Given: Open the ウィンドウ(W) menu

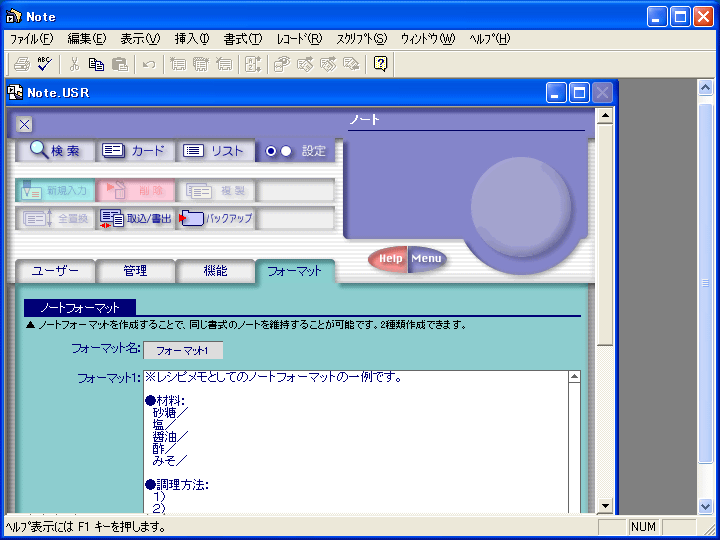Looking at the screenshot, I should tap(428, 39).
